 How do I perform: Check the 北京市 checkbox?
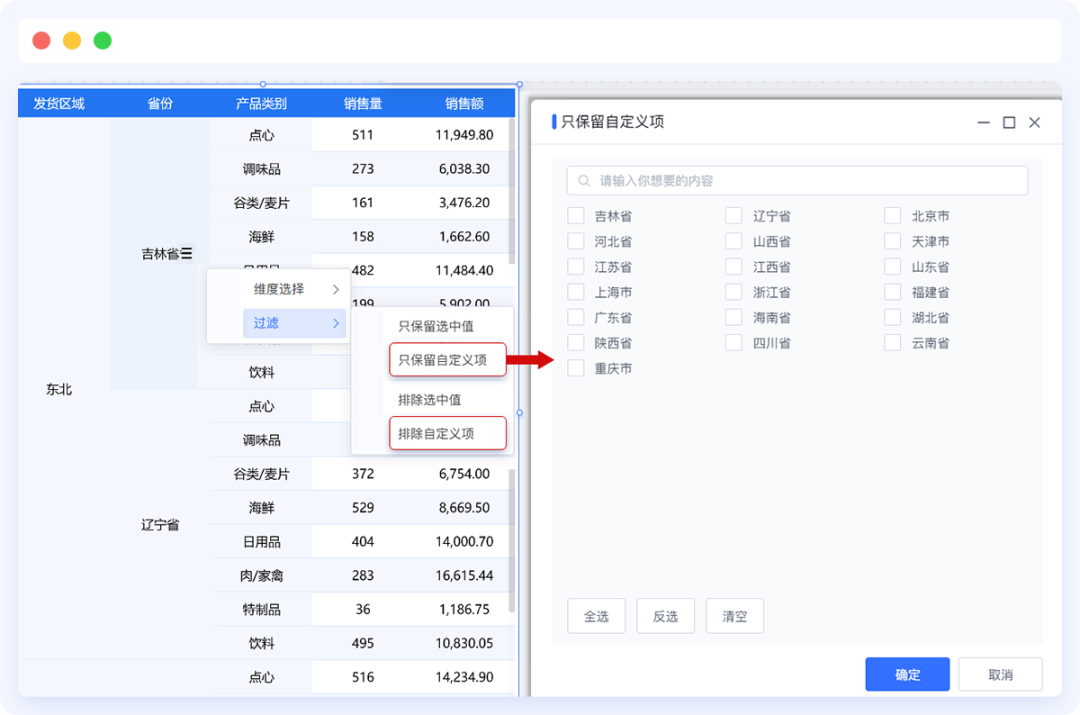(x=893, y=216)
